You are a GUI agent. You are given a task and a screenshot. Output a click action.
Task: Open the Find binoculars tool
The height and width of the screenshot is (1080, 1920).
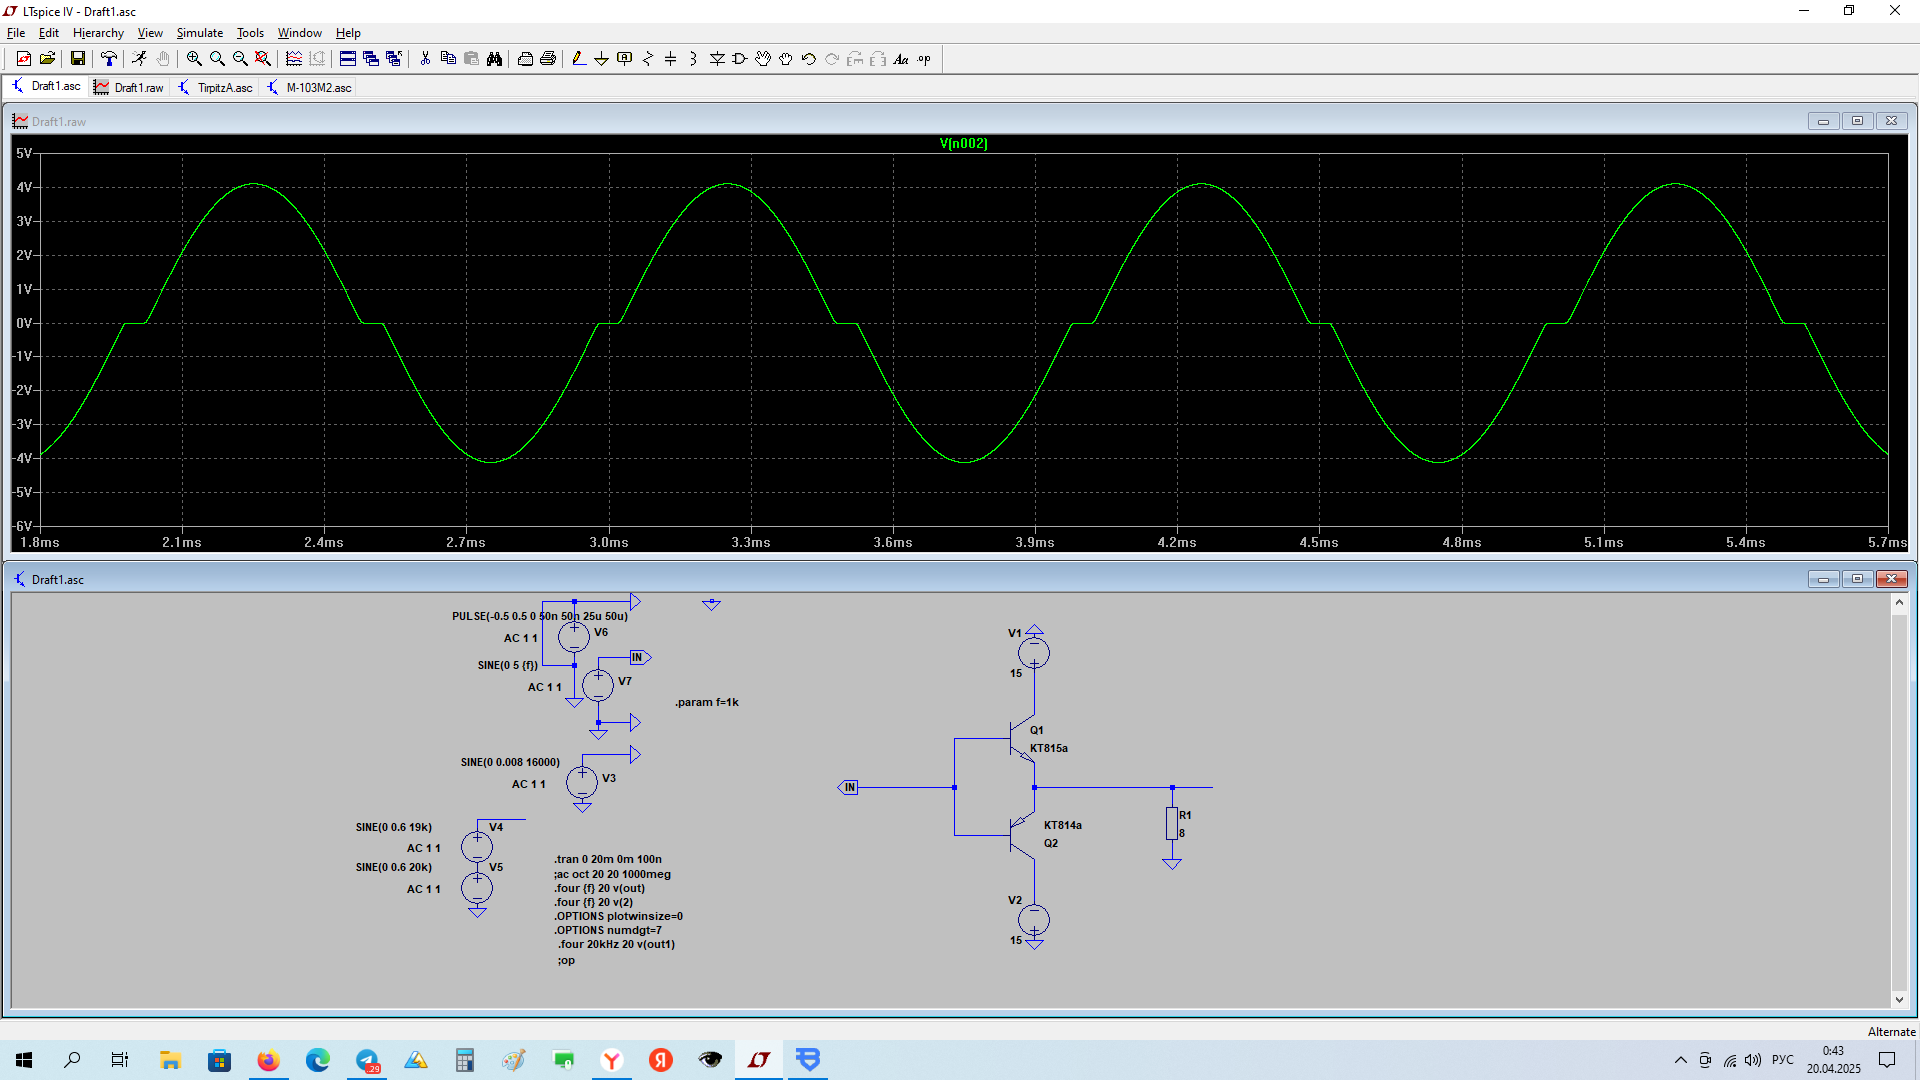[x=494, y=59]
